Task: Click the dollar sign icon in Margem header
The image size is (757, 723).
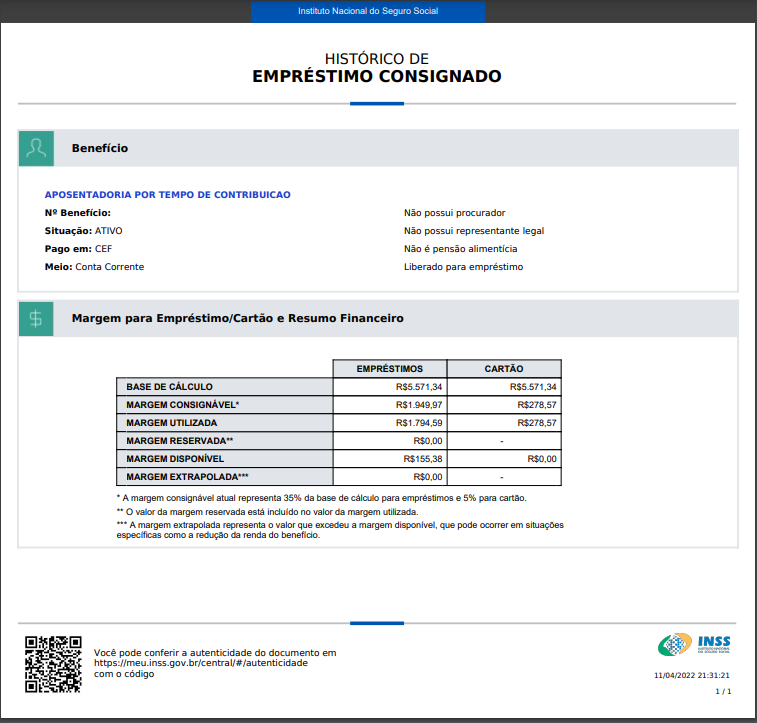Action: [x=37, y=319]
